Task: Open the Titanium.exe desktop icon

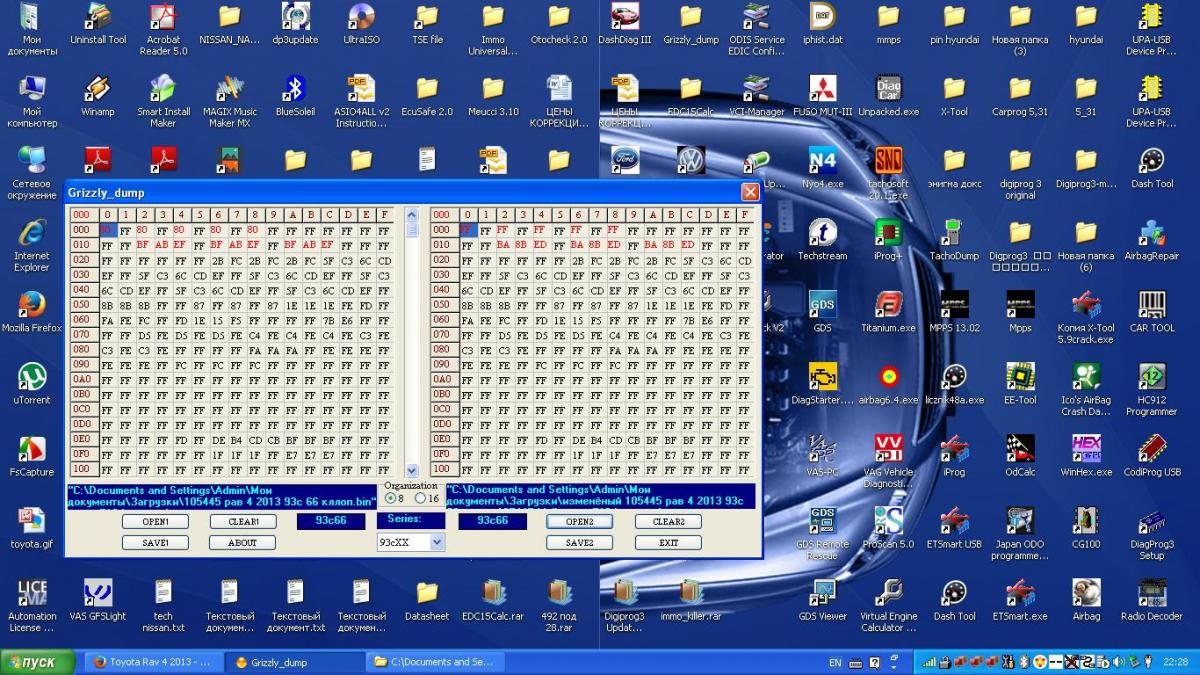Action: click(x=888, y=312)
